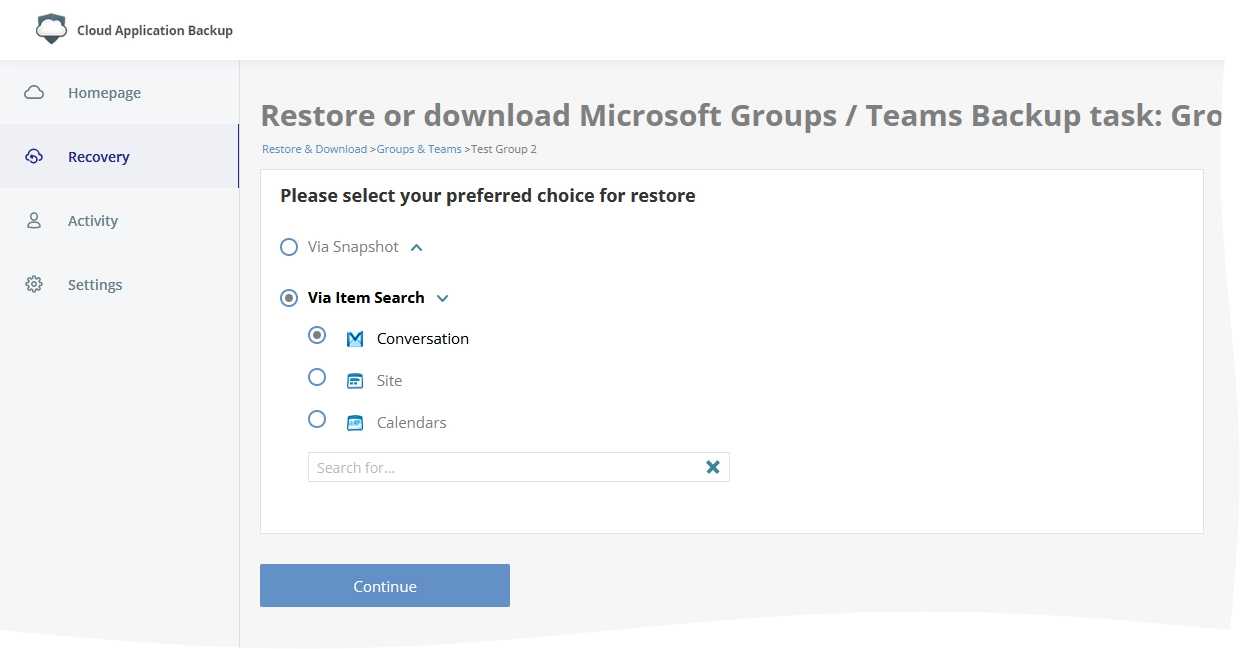Viewport: 1240px width, 649px height.
Task: Click the Site icon
Action: [x=355, y=381]
